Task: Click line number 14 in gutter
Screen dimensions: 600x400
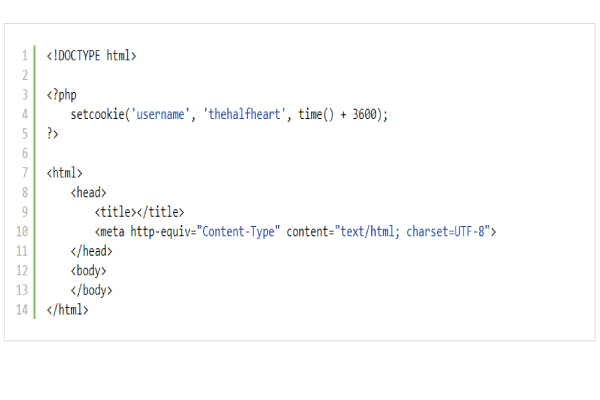Action: pos(22,310)
